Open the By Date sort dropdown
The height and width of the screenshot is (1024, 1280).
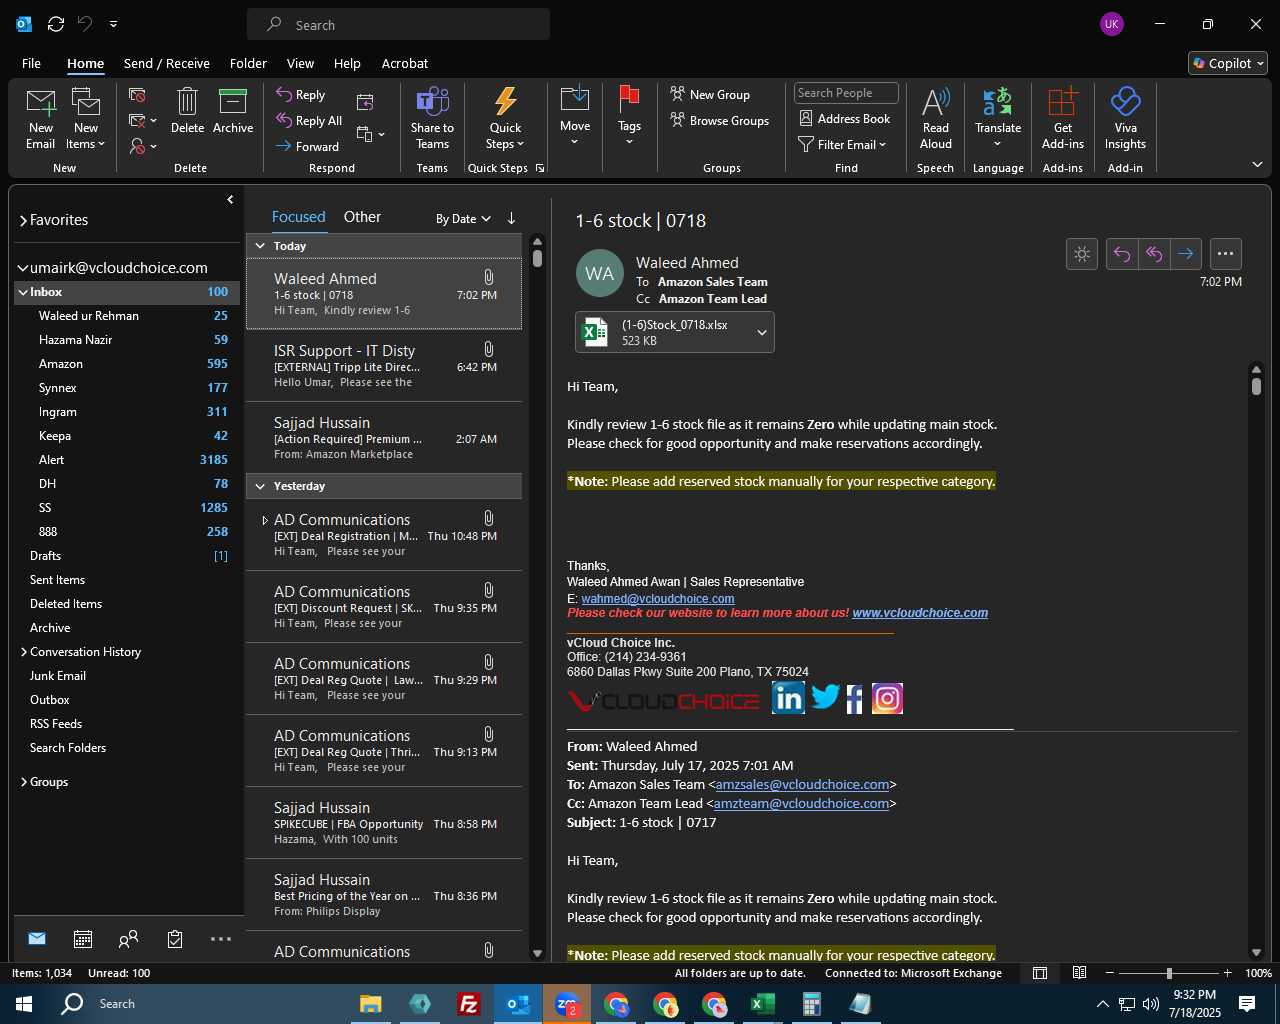pyautogui.click(x=463, y=219)
